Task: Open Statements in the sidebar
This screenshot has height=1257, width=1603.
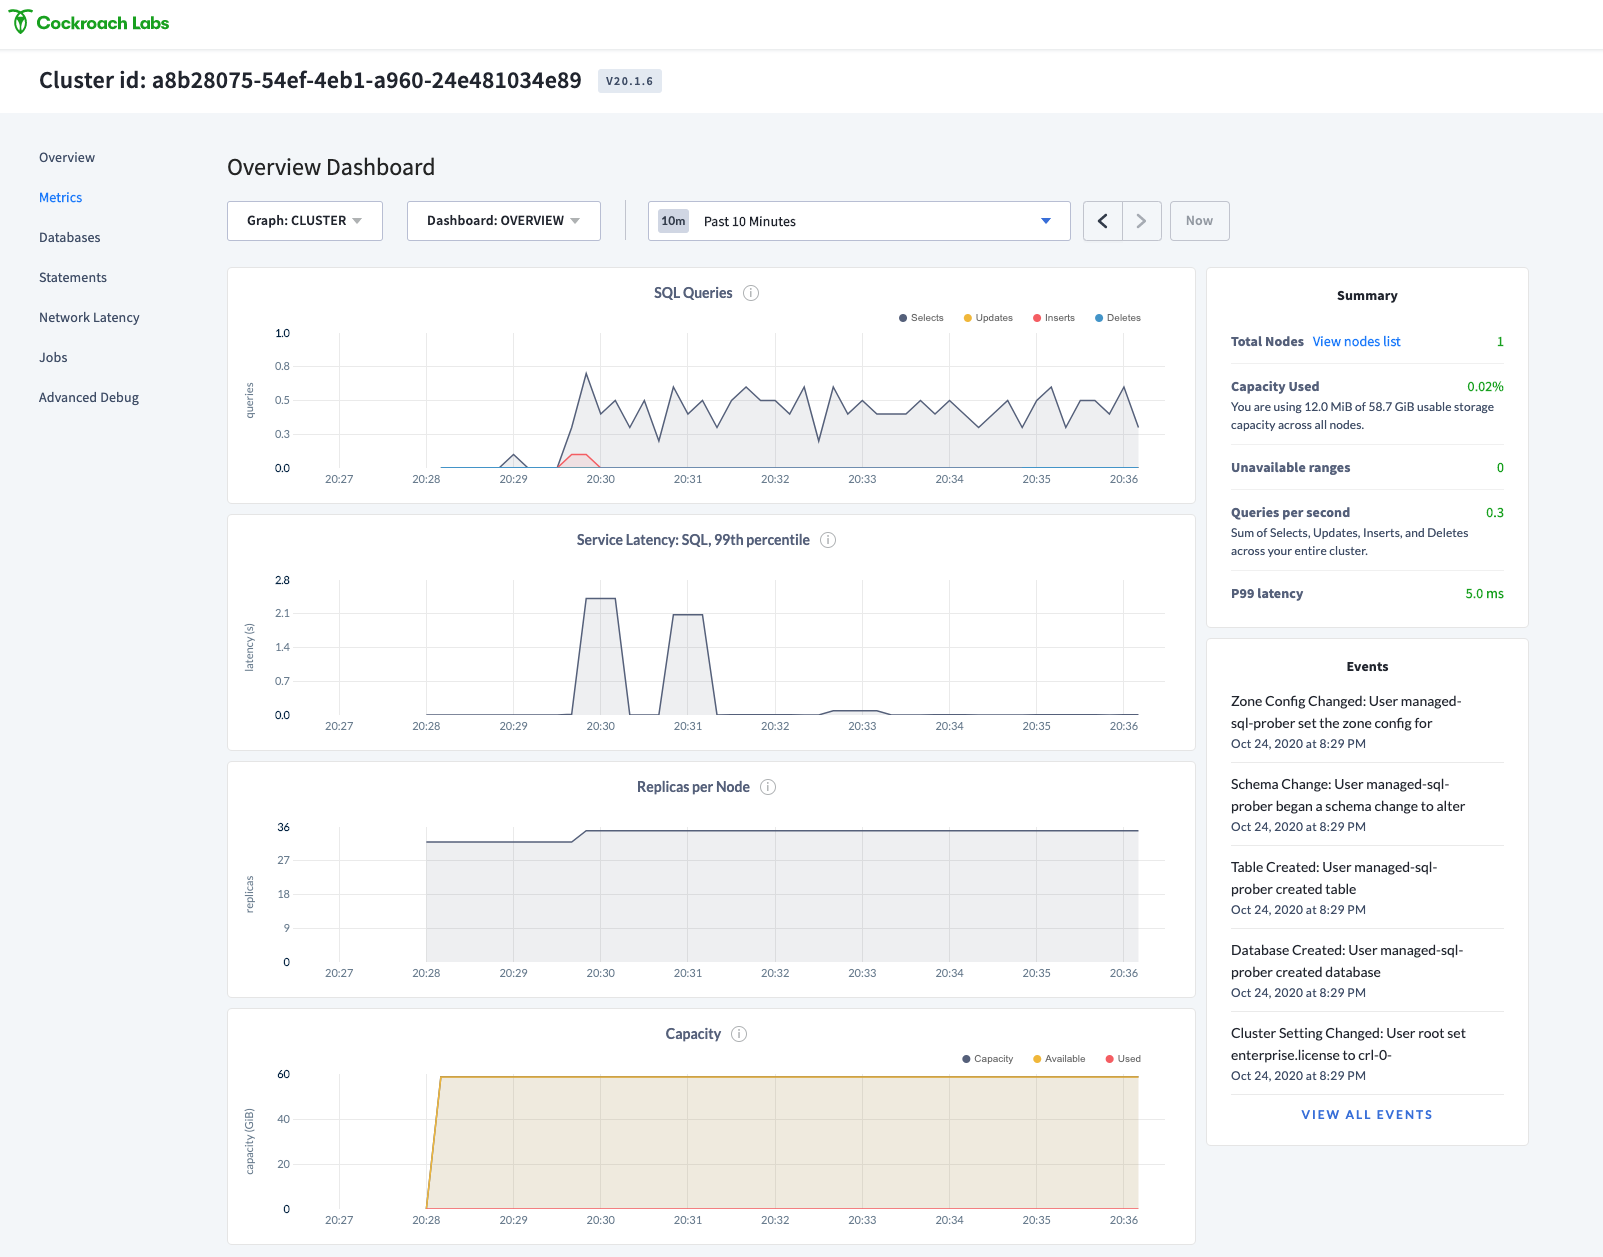Action: (x=73, y=277)
